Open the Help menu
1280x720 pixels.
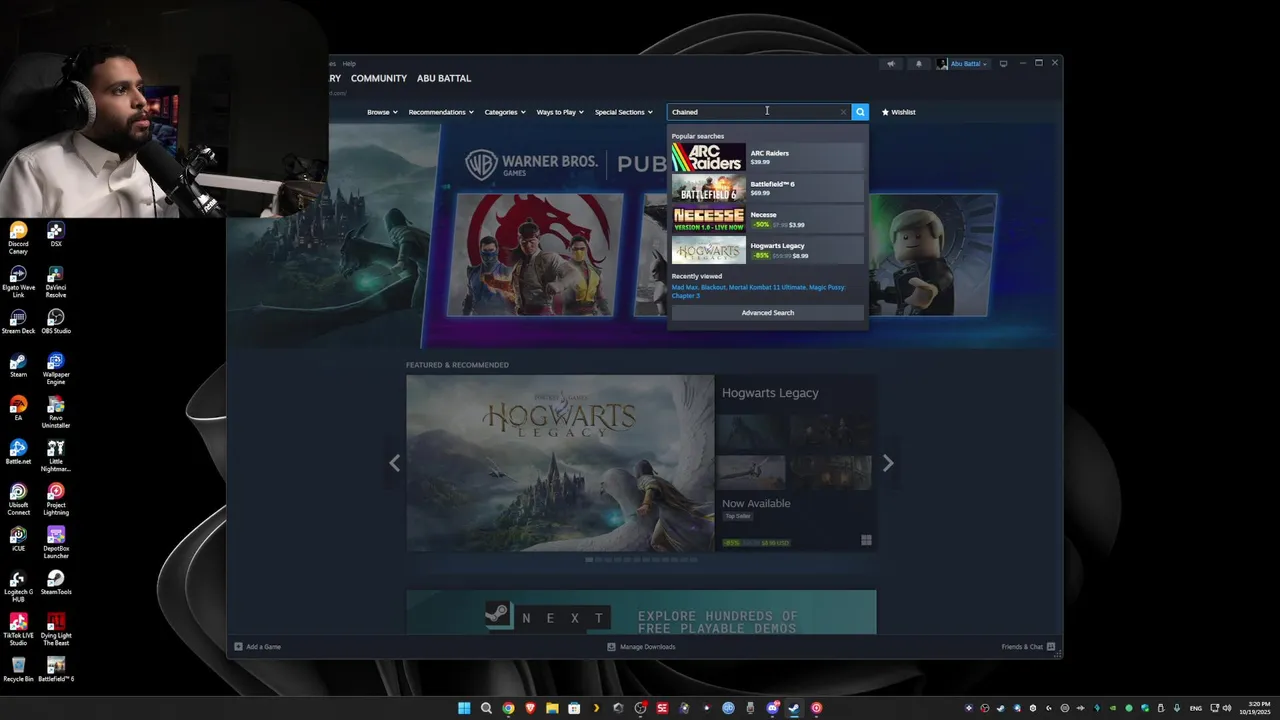349,64
